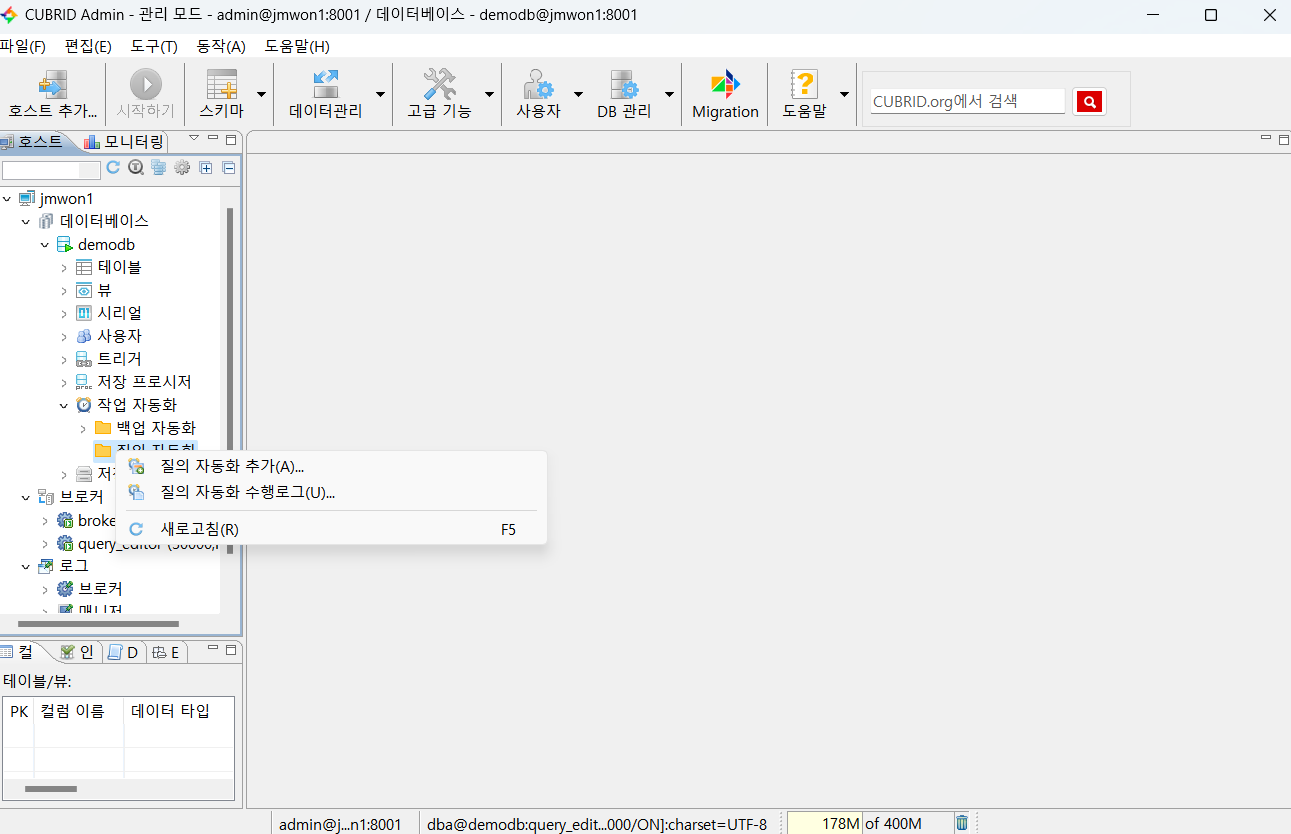Open the 도구(T) menu
Viewport: 1291px width, 834px height.
(154, 47)
